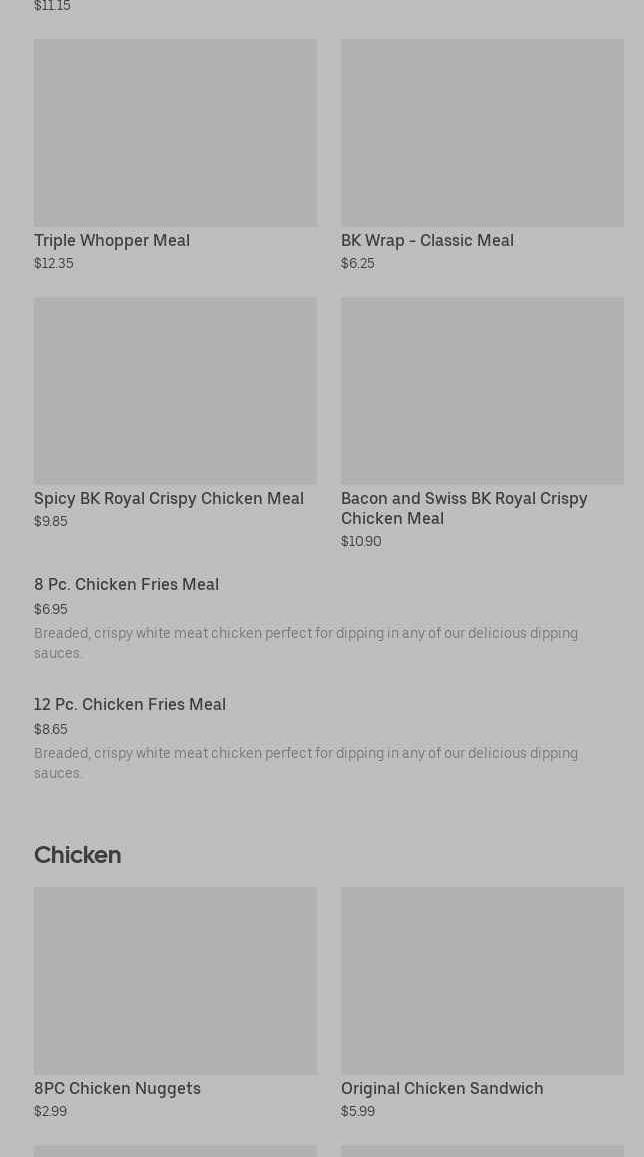Viewport: 644px width, 1157px height.
Task: Select the BK Wrap - Classic Meal photo
Action: 482,133
